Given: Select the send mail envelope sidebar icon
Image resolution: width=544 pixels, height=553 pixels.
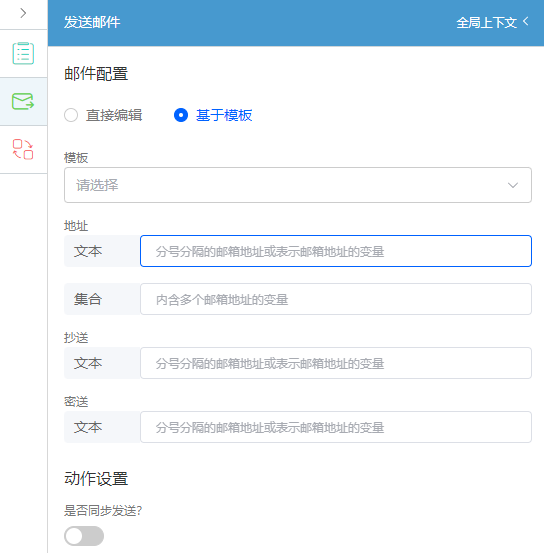Looking at the screenshot, I should [x=23, y=101].
